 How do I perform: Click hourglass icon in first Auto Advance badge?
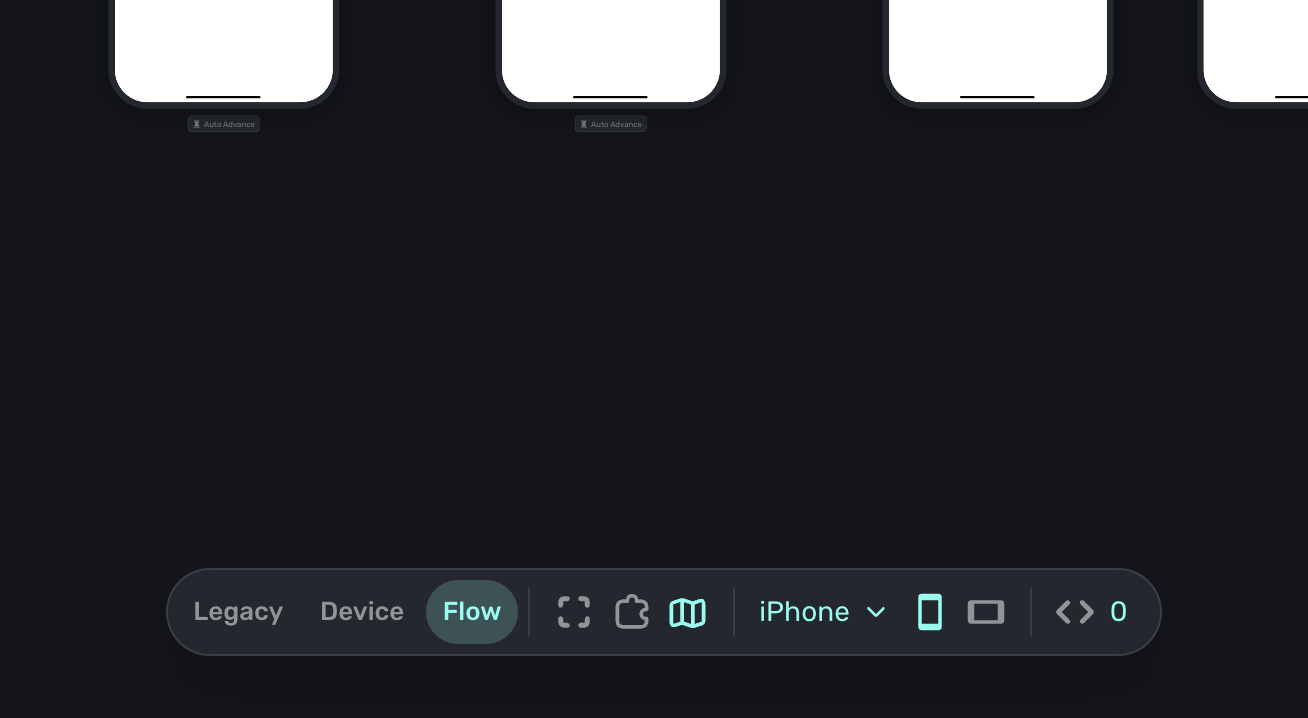(x=197, y=124)
